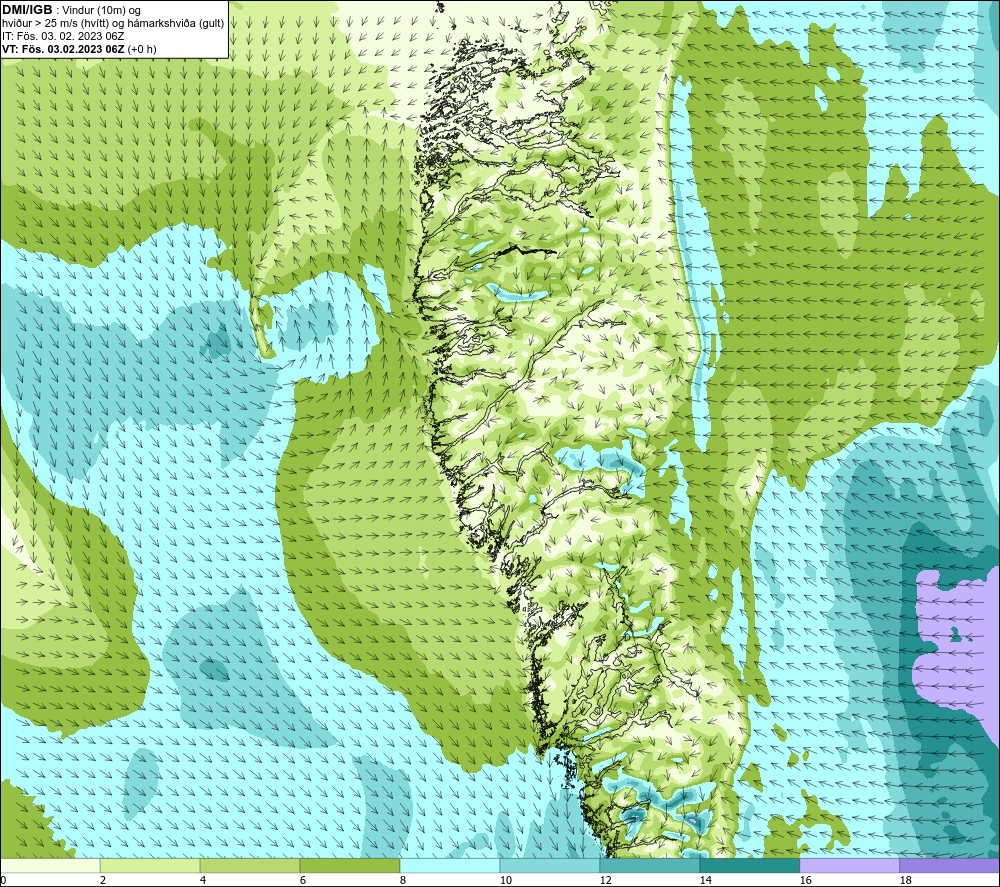Click the scale label '18'
The image size is (1000, 887).
(905, 880)
